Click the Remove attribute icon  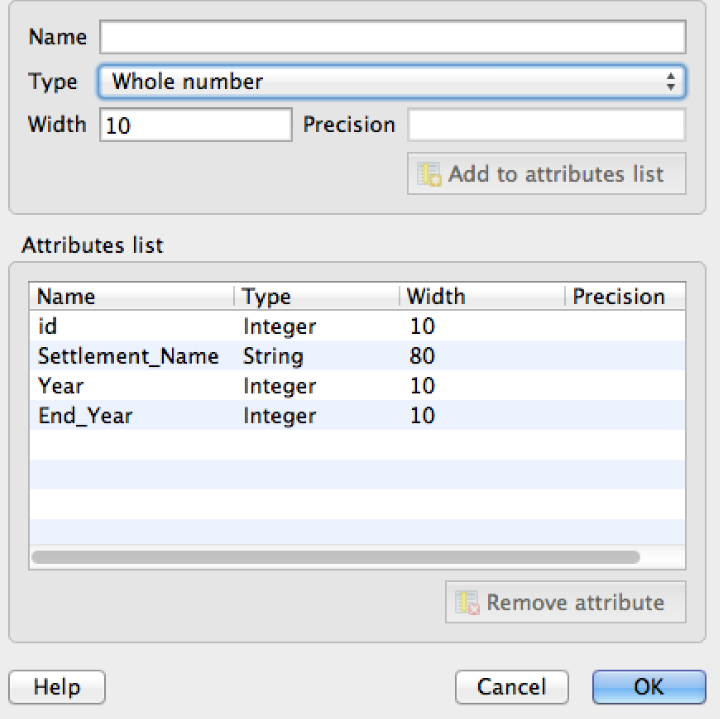[467, 602]
